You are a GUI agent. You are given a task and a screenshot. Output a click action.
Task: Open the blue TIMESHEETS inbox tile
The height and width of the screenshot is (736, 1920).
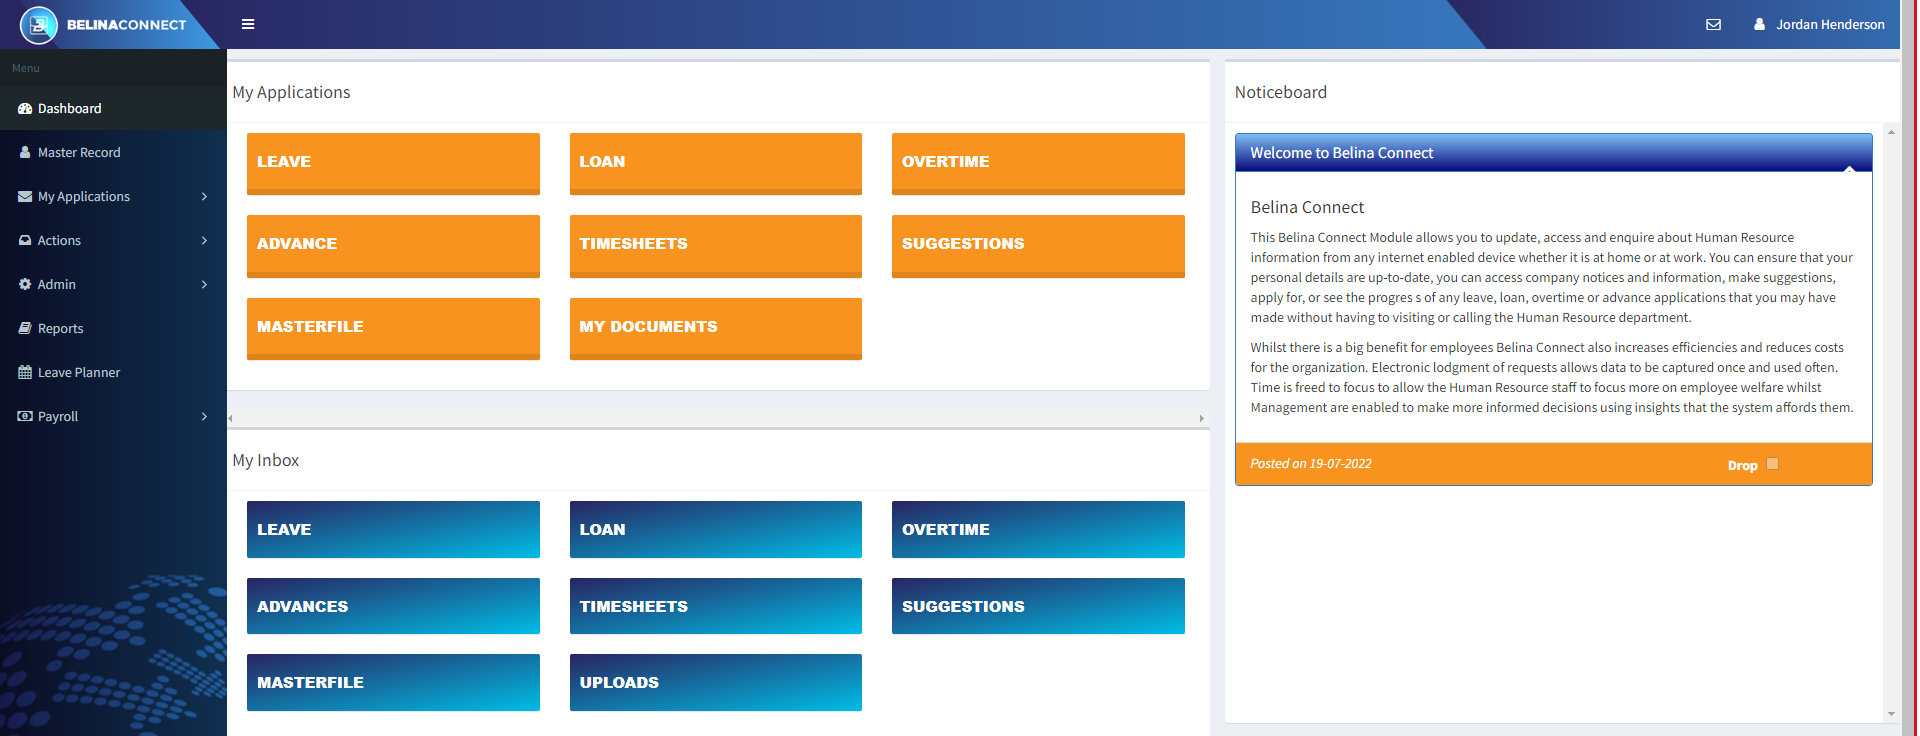point(716,606)
